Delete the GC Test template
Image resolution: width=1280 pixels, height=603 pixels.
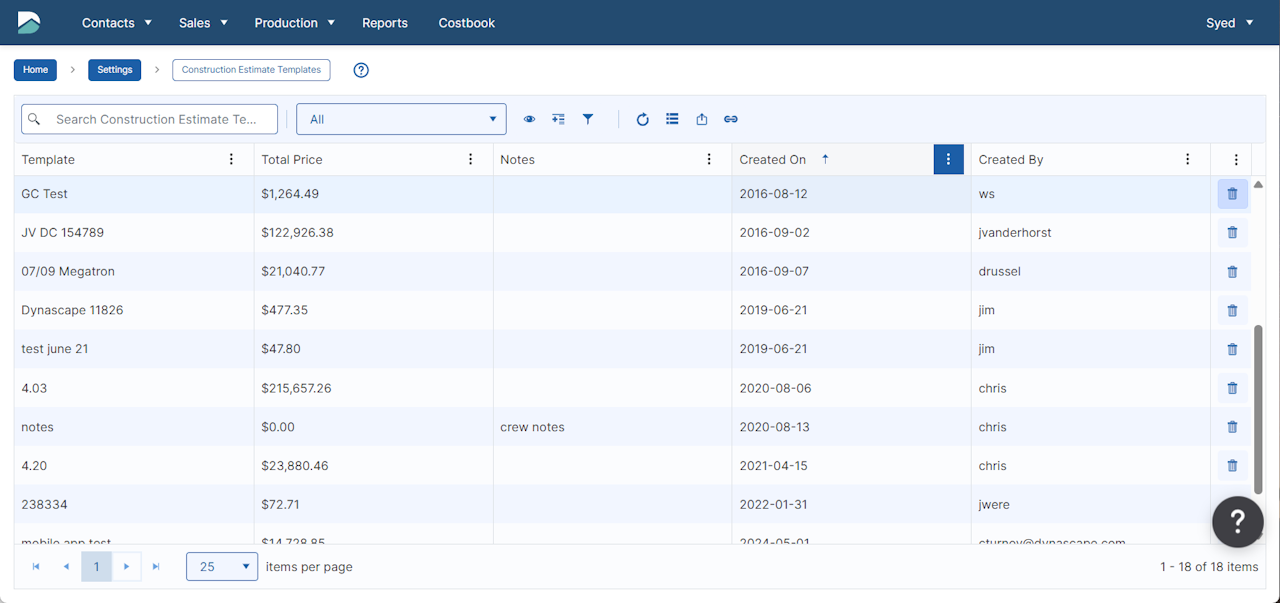(x=1232, y=194)
